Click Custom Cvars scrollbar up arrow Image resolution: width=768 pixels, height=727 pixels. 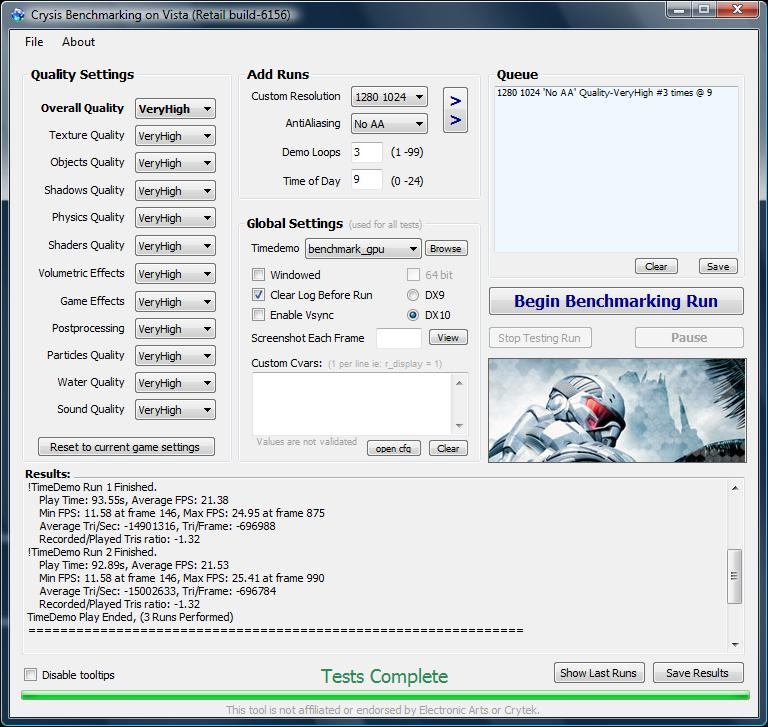pyautogui.click(x=459, y=383)
